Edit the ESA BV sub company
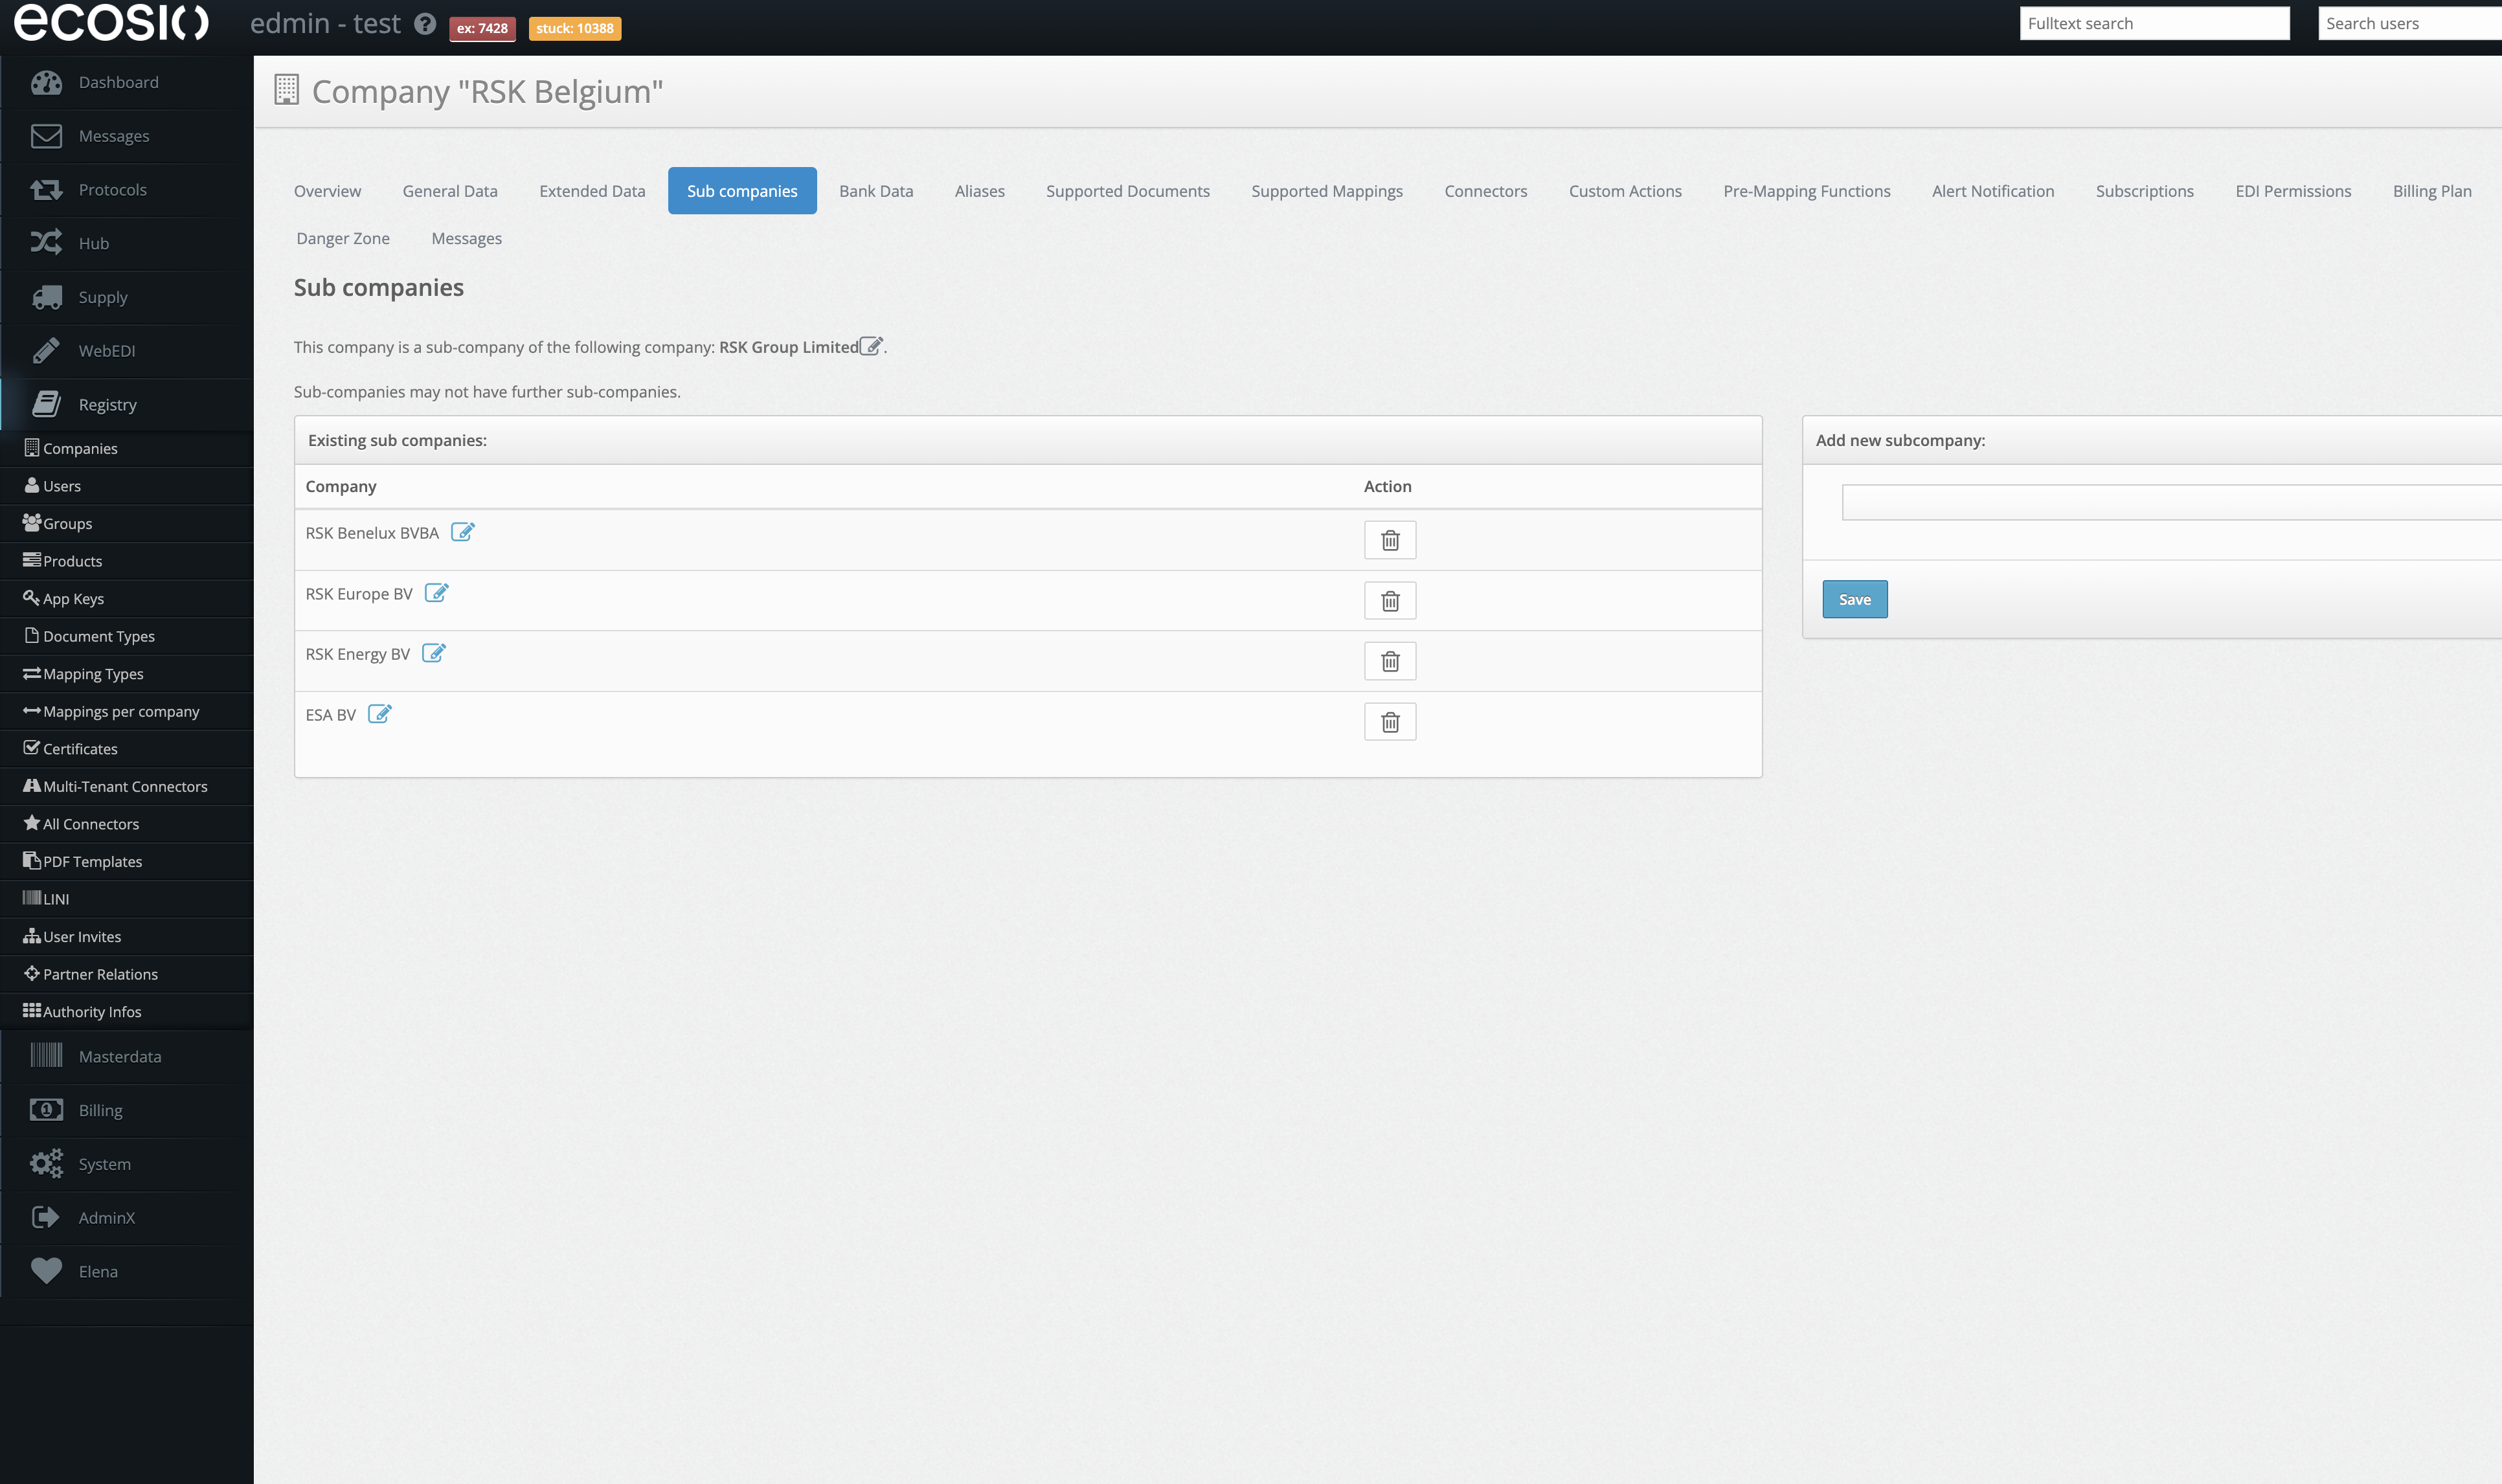Viewport: 2502px width, 1484px height. pos(379,714)
